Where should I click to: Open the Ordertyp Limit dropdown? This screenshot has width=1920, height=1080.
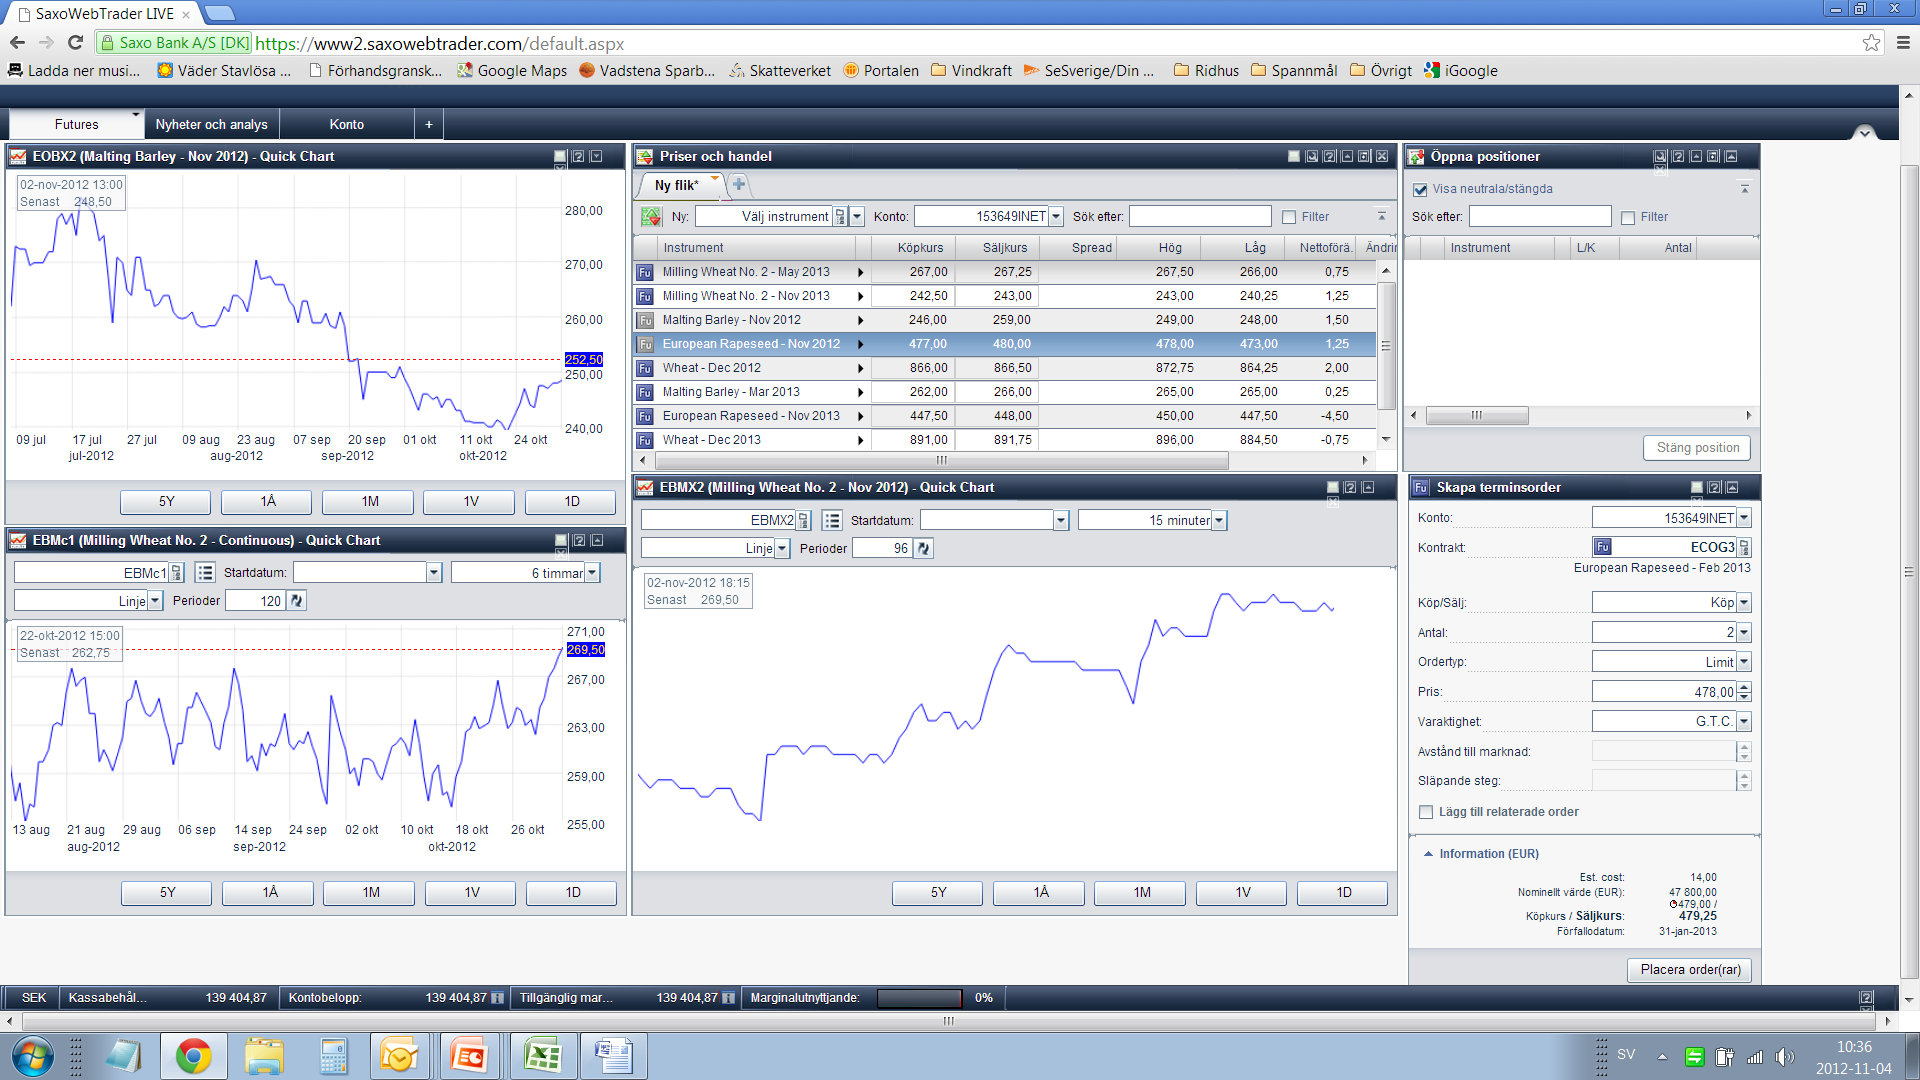click(1744, 662)
